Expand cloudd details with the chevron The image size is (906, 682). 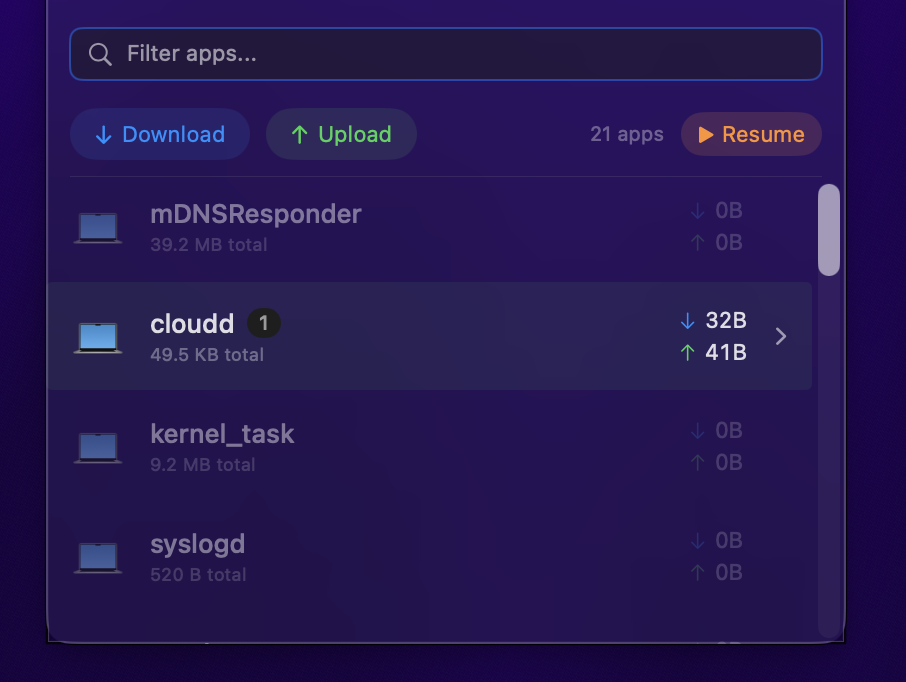click(x=781, y=336)
